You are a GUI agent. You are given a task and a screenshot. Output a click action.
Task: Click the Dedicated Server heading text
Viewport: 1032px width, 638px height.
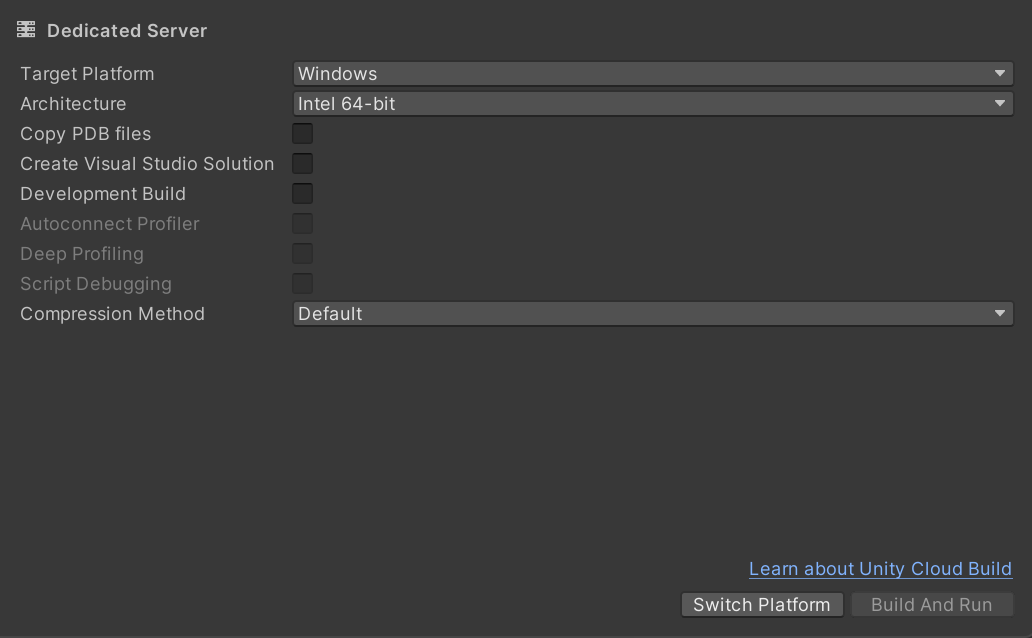127,31
